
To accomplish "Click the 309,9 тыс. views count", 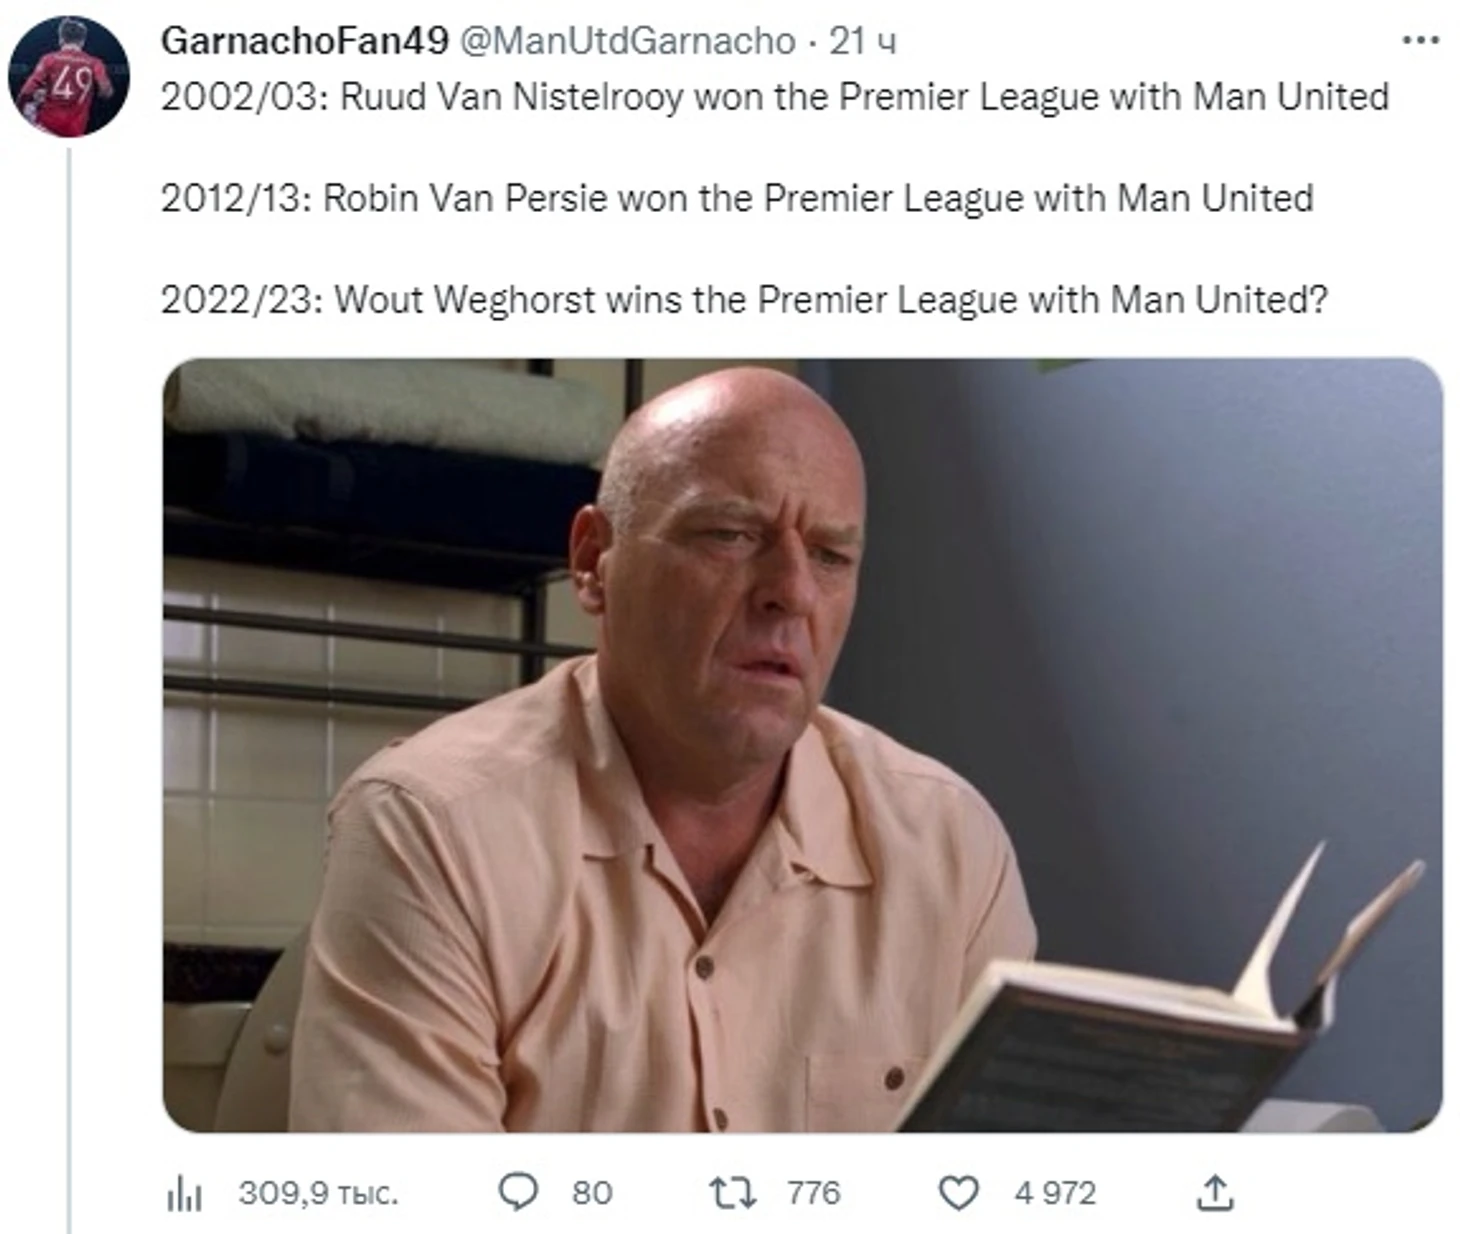I will (x=318, y=1193).
